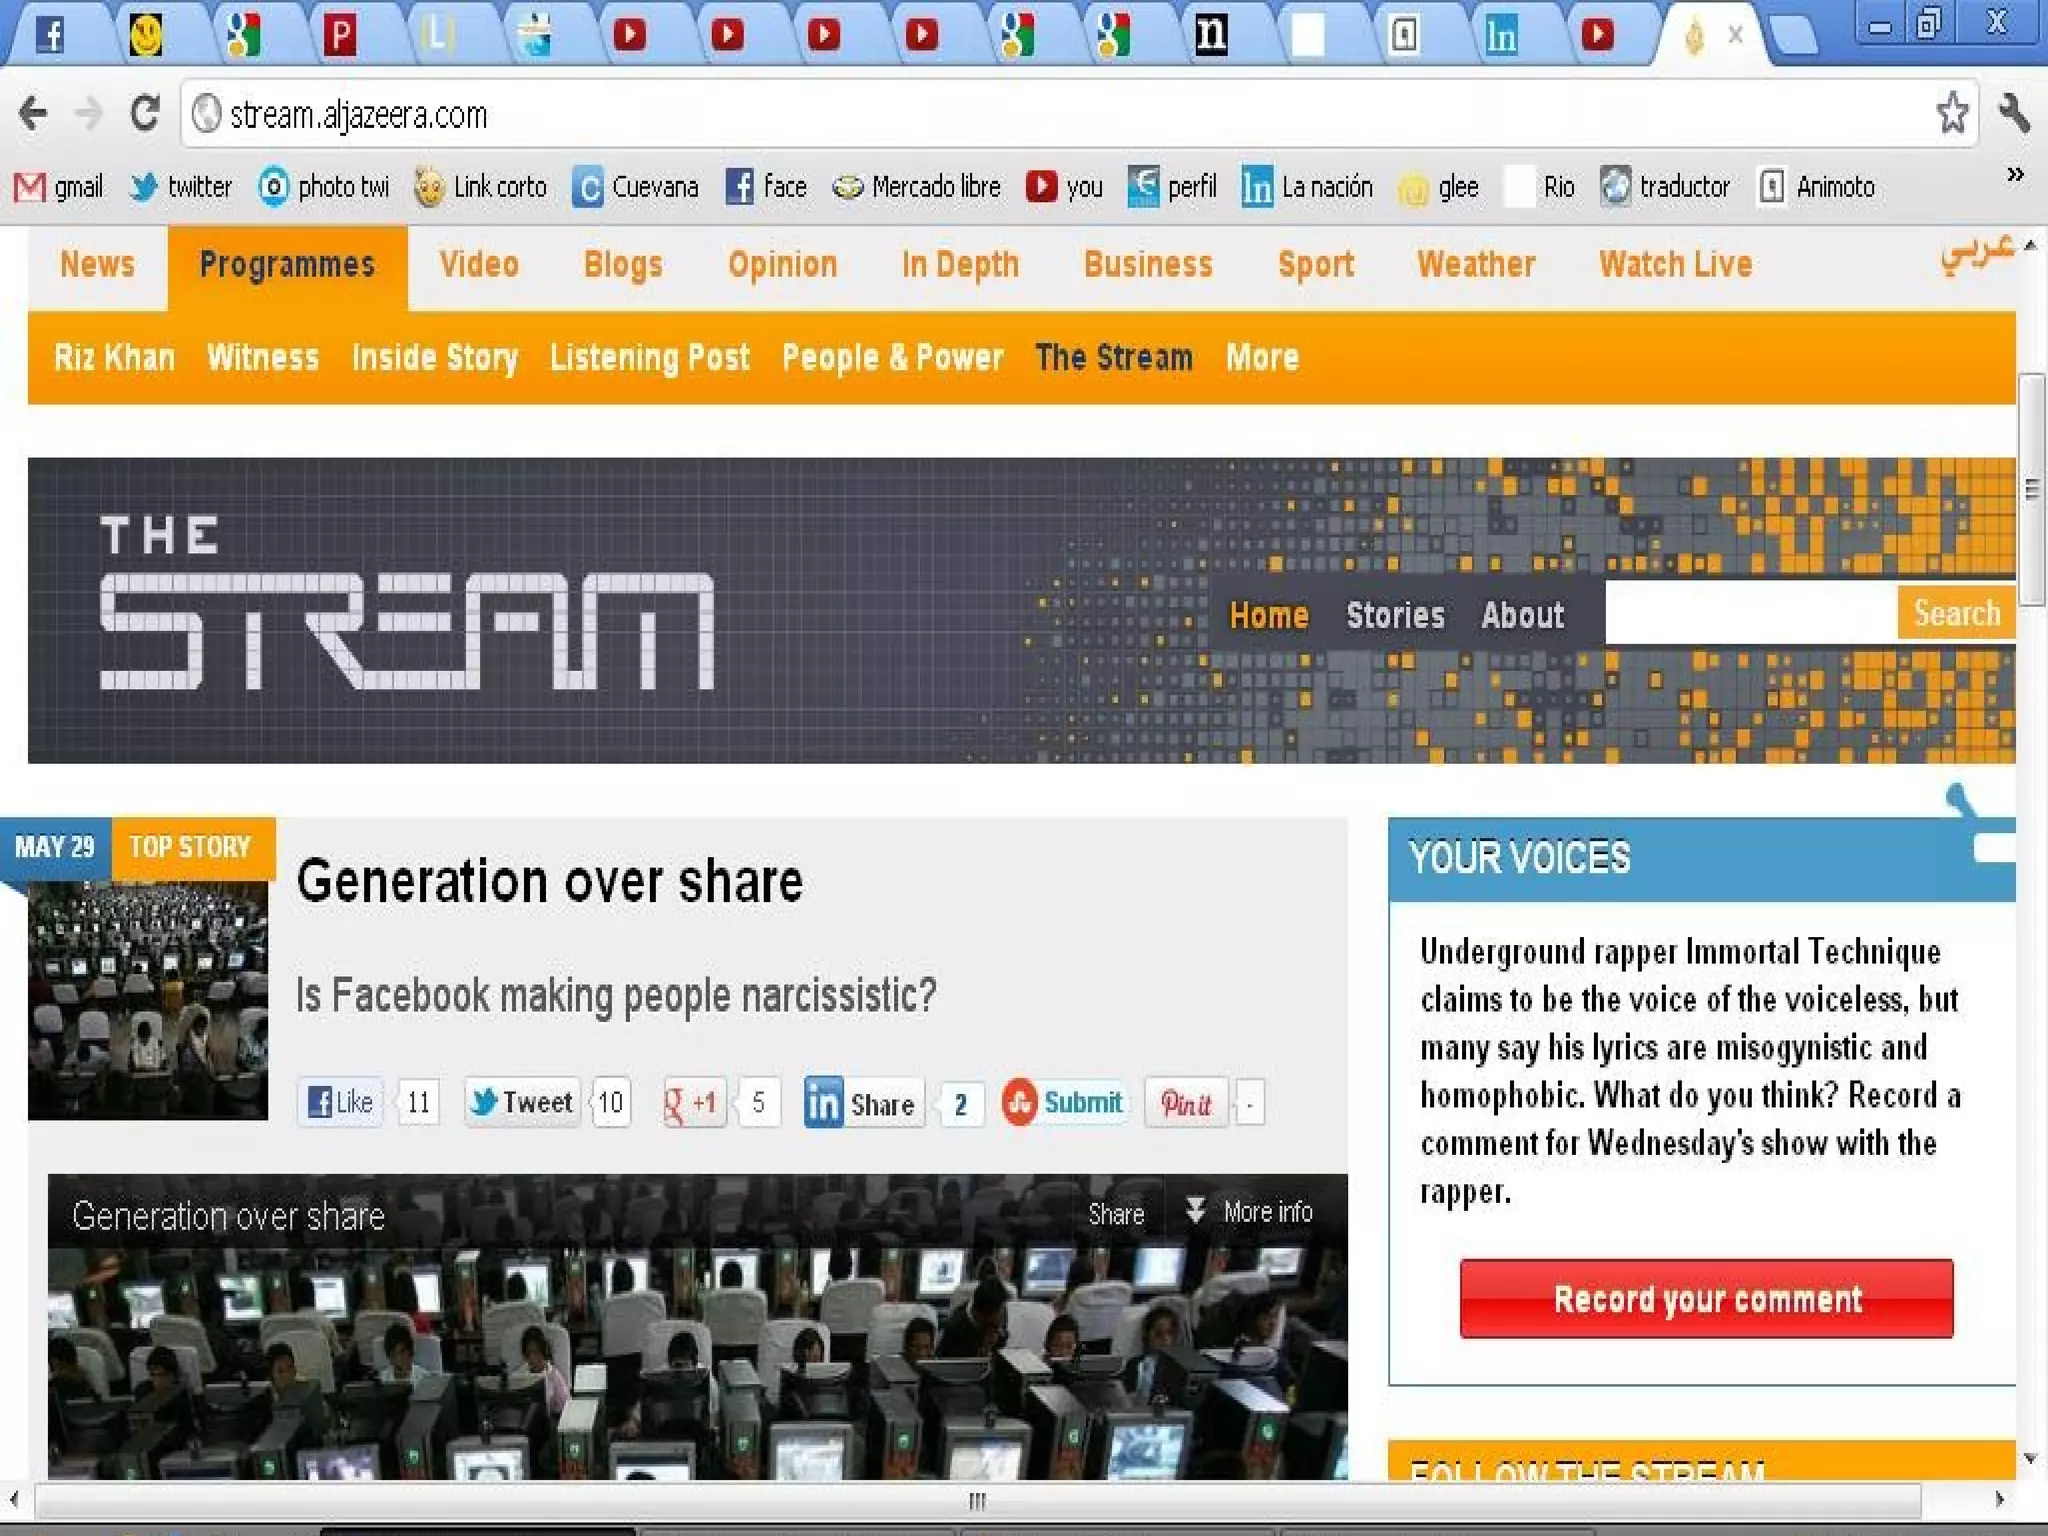
Task: Open Watch Live
Action: click(x=1675, y=264)
